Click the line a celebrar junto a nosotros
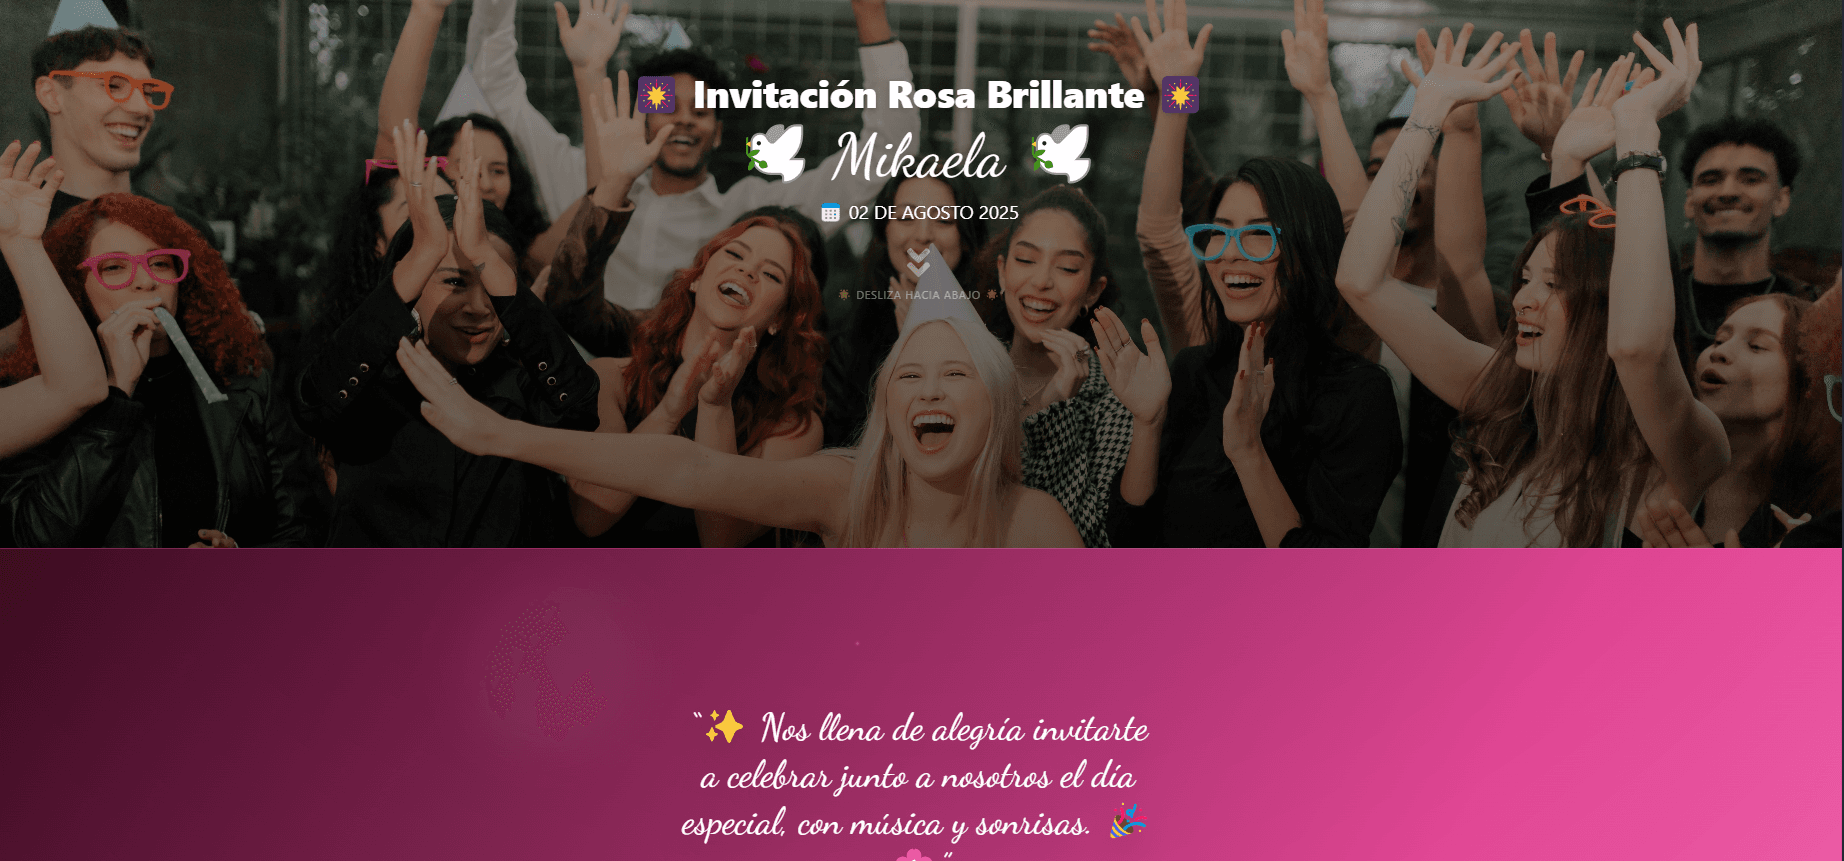The width and height of the screenshot is (1844, 861). 919,777
